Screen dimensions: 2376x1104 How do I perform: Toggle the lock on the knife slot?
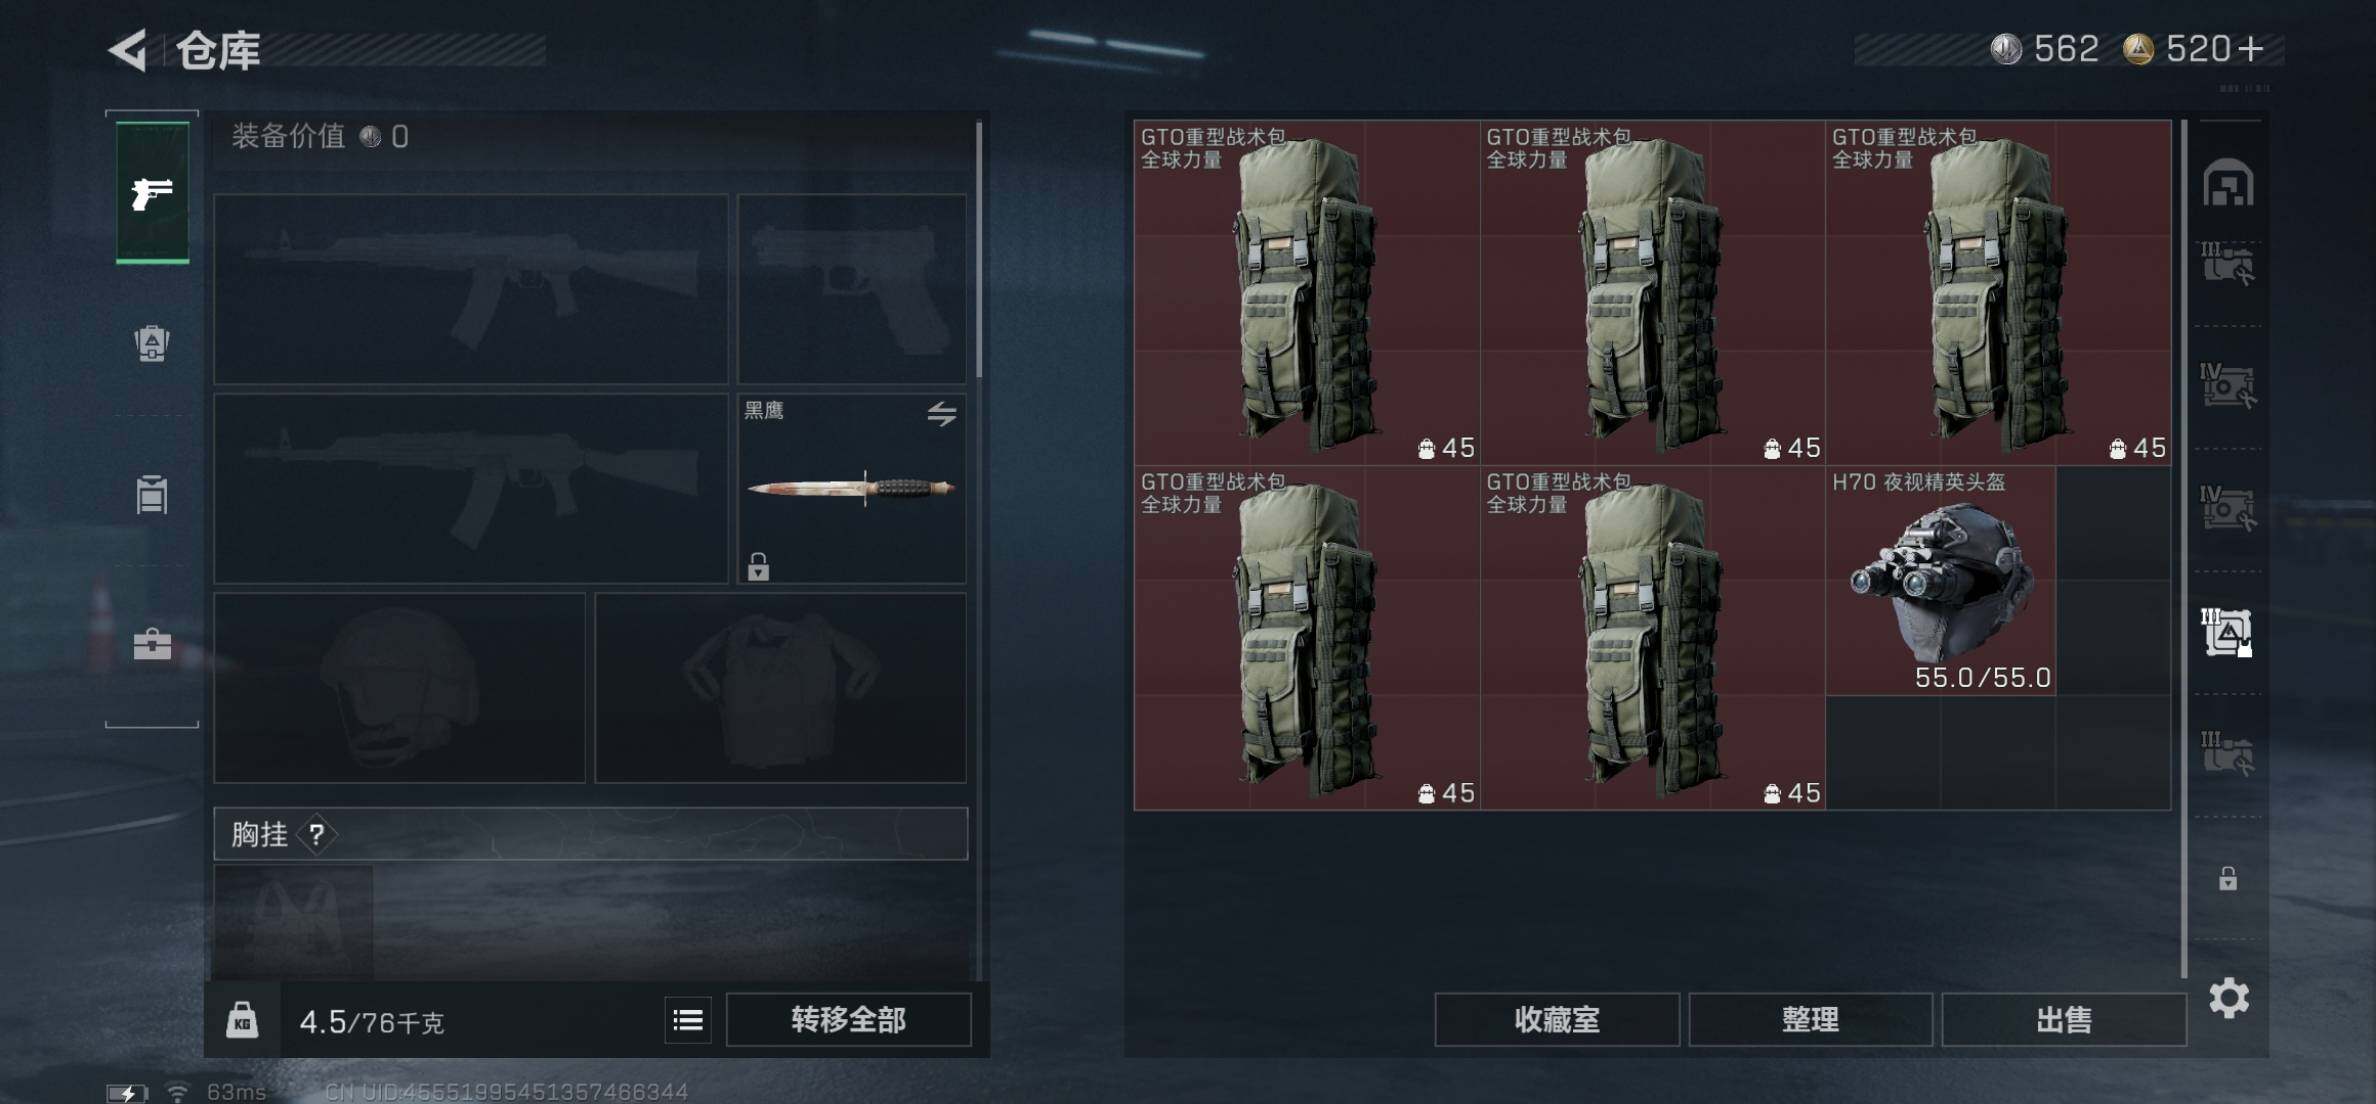click(758, 566)
